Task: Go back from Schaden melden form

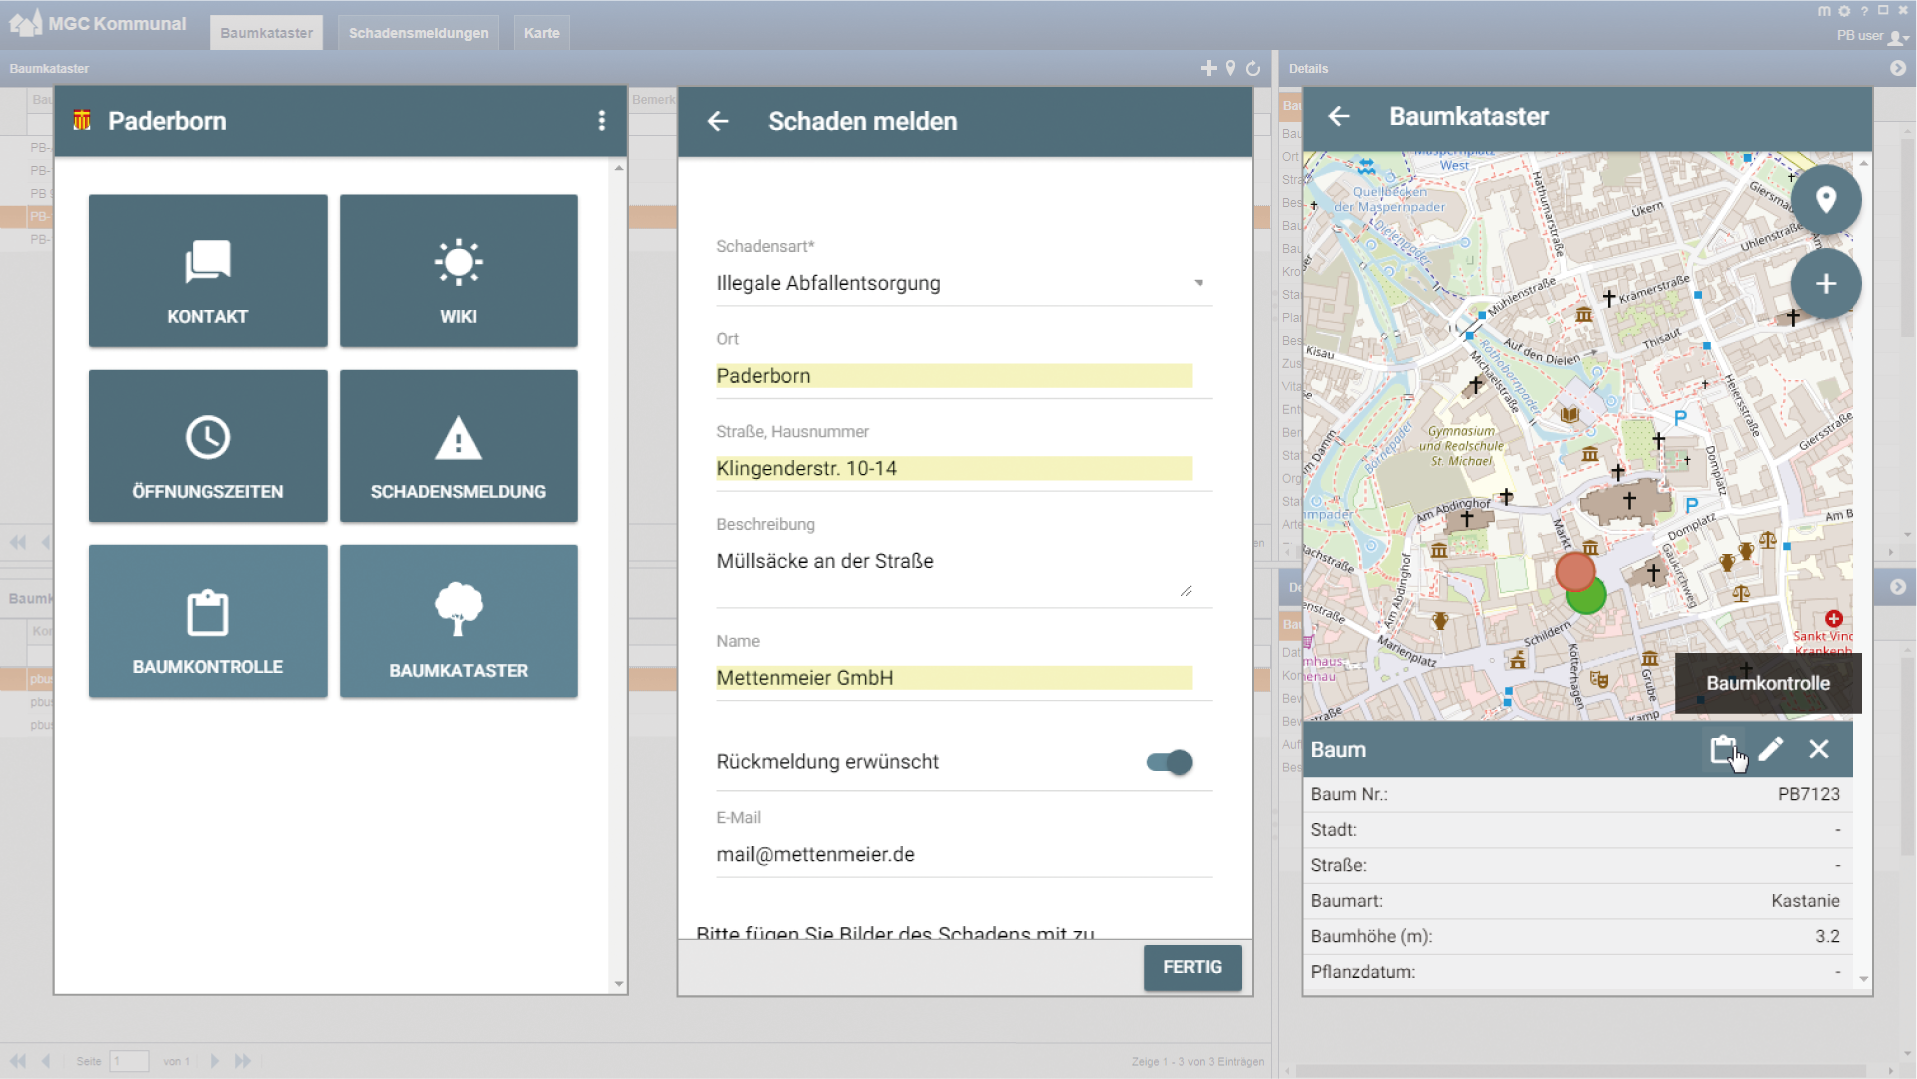Action: [x=718, y=121]
